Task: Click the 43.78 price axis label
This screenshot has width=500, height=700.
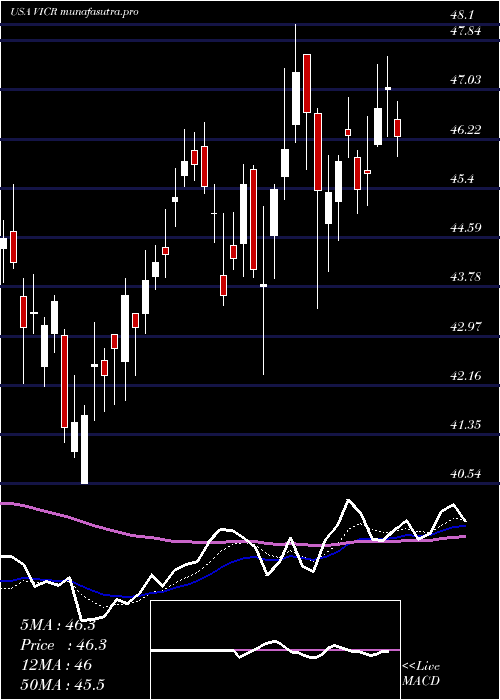Action: 466,277
